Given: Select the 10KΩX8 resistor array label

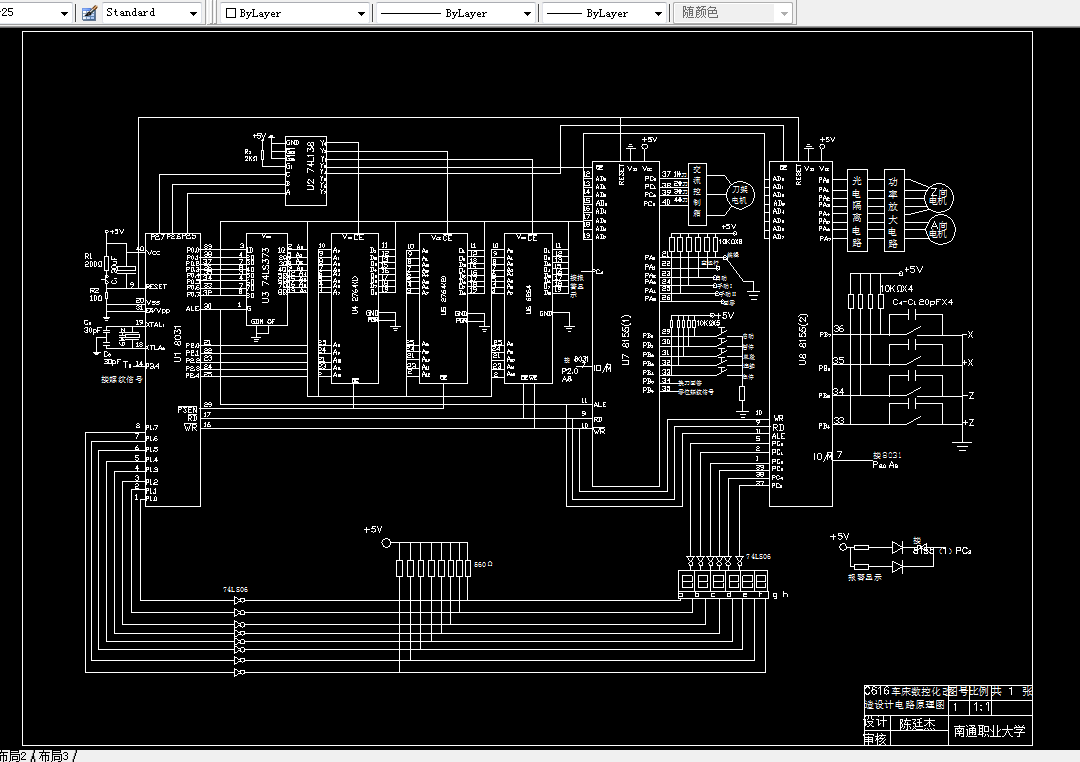Looking at the screenshot, I should (x=730, y=242).
